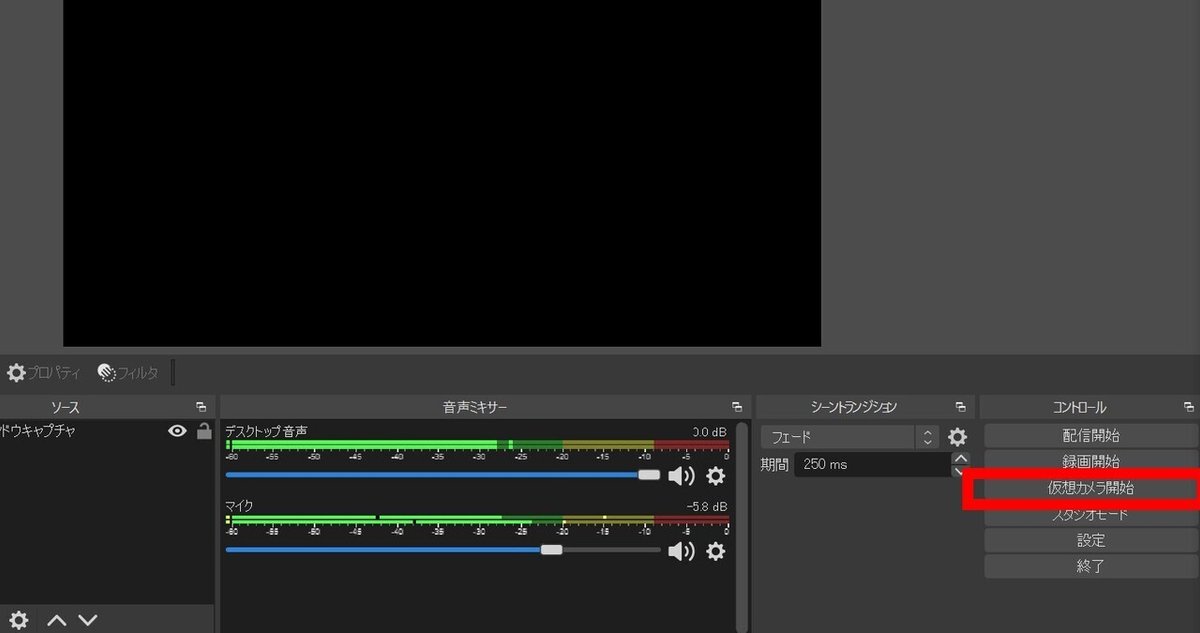Increase transition duration with up arrow
Image resolution: width=1200 pixels, height=633 pixels.
pos(961,458)
